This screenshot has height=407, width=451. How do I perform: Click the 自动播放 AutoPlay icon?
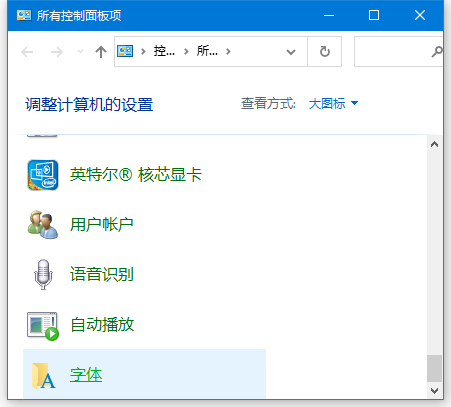pos(43,326)
